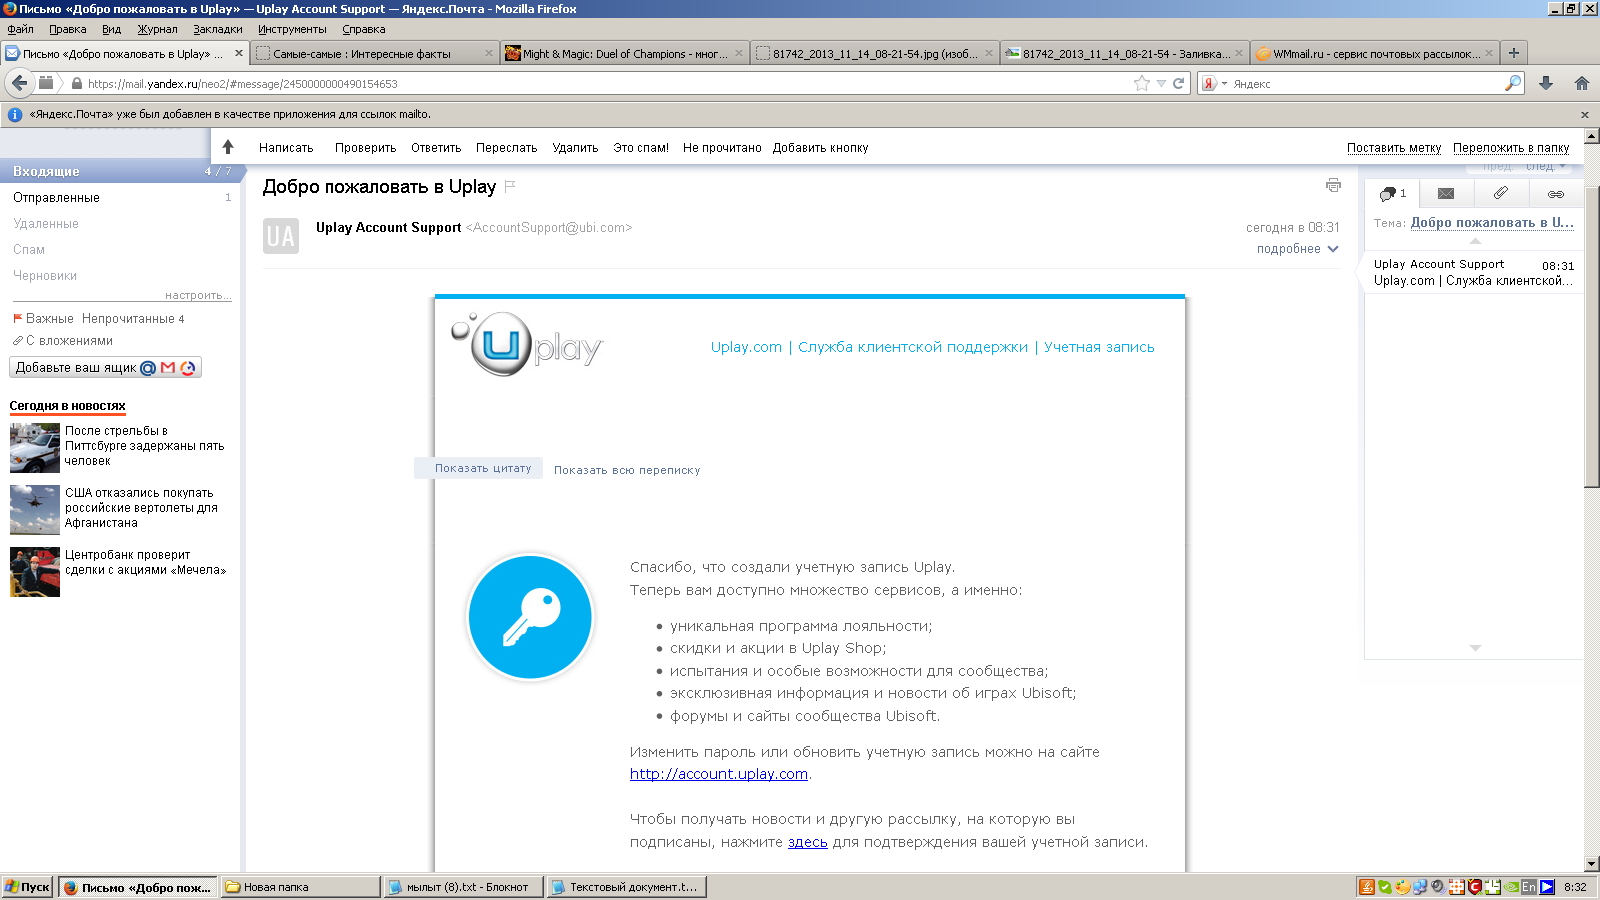Open the helicopter news thumbnail
Viewport: 1600px width, 900px height.
point(35,510)
